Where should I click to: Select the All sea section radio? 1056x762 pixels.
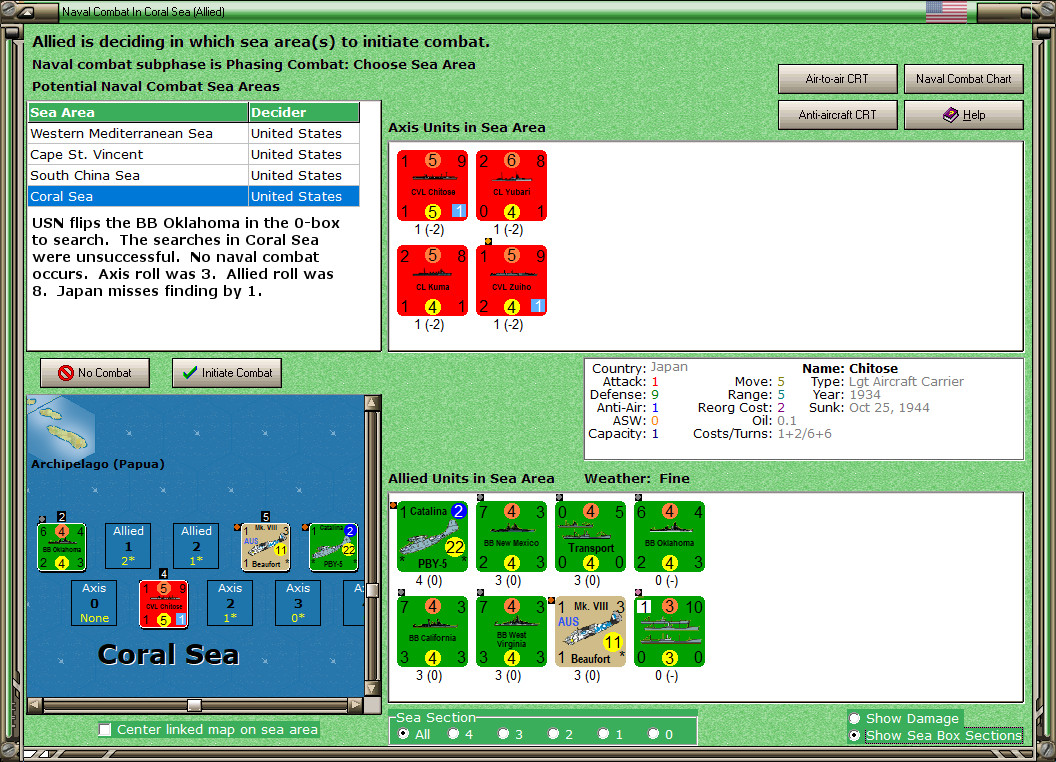click(403, 734)
